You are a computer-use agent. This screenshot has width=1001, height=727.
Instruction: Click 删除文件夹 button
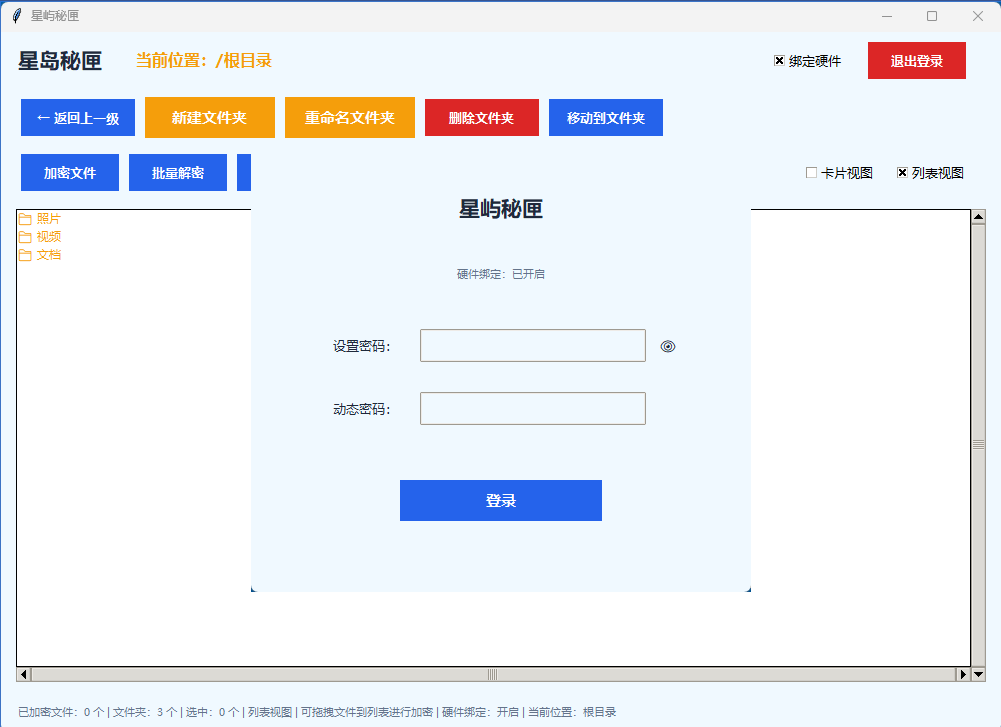click(x=482, y=117)
